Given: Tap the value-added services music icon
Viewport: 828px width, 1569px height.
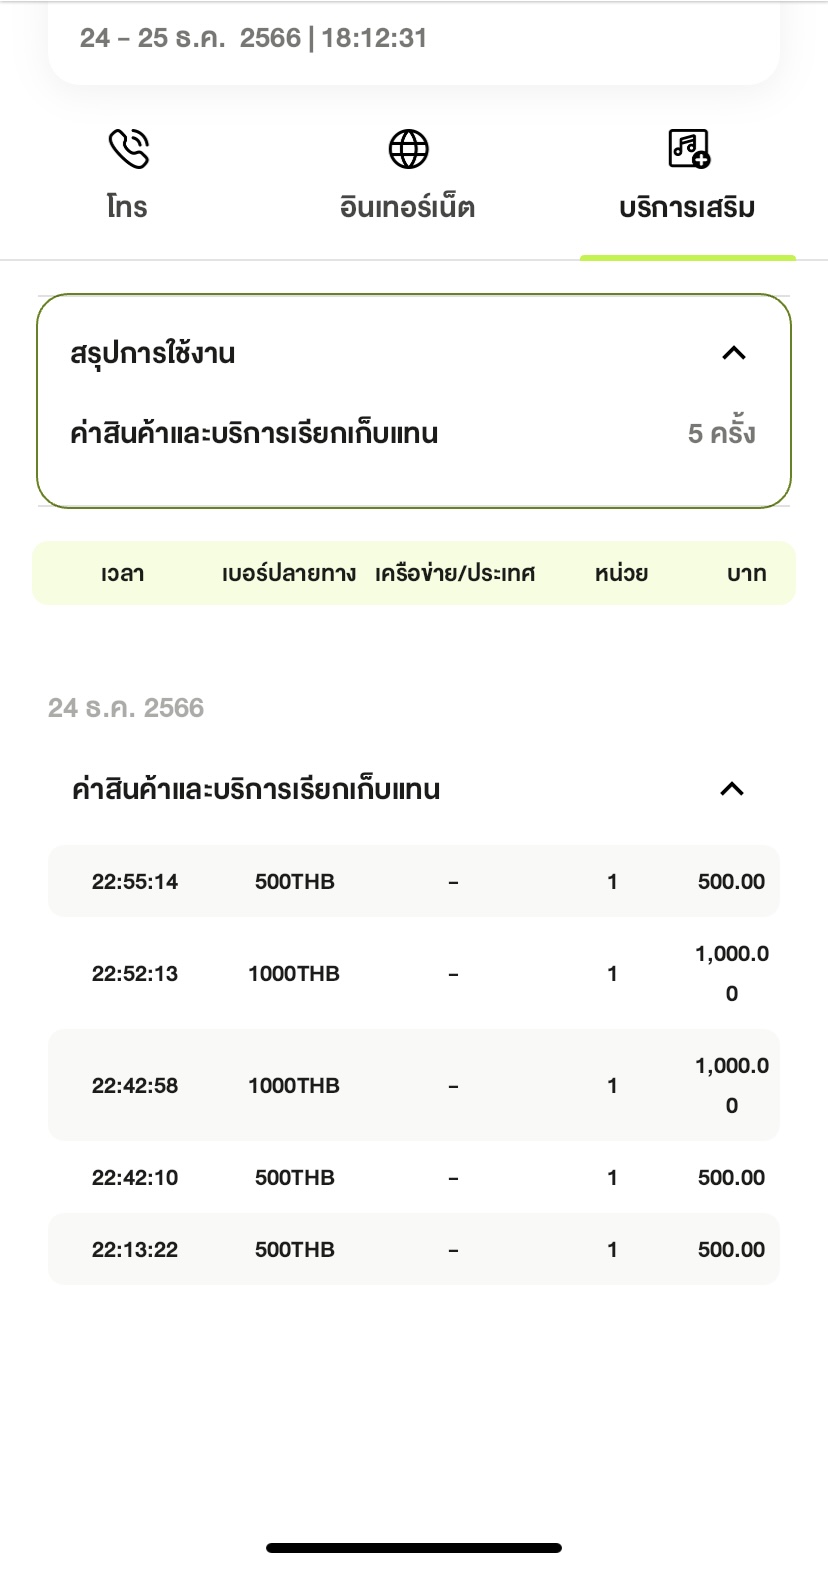Looking at the screenshot, I should click(x=688, y=149).
